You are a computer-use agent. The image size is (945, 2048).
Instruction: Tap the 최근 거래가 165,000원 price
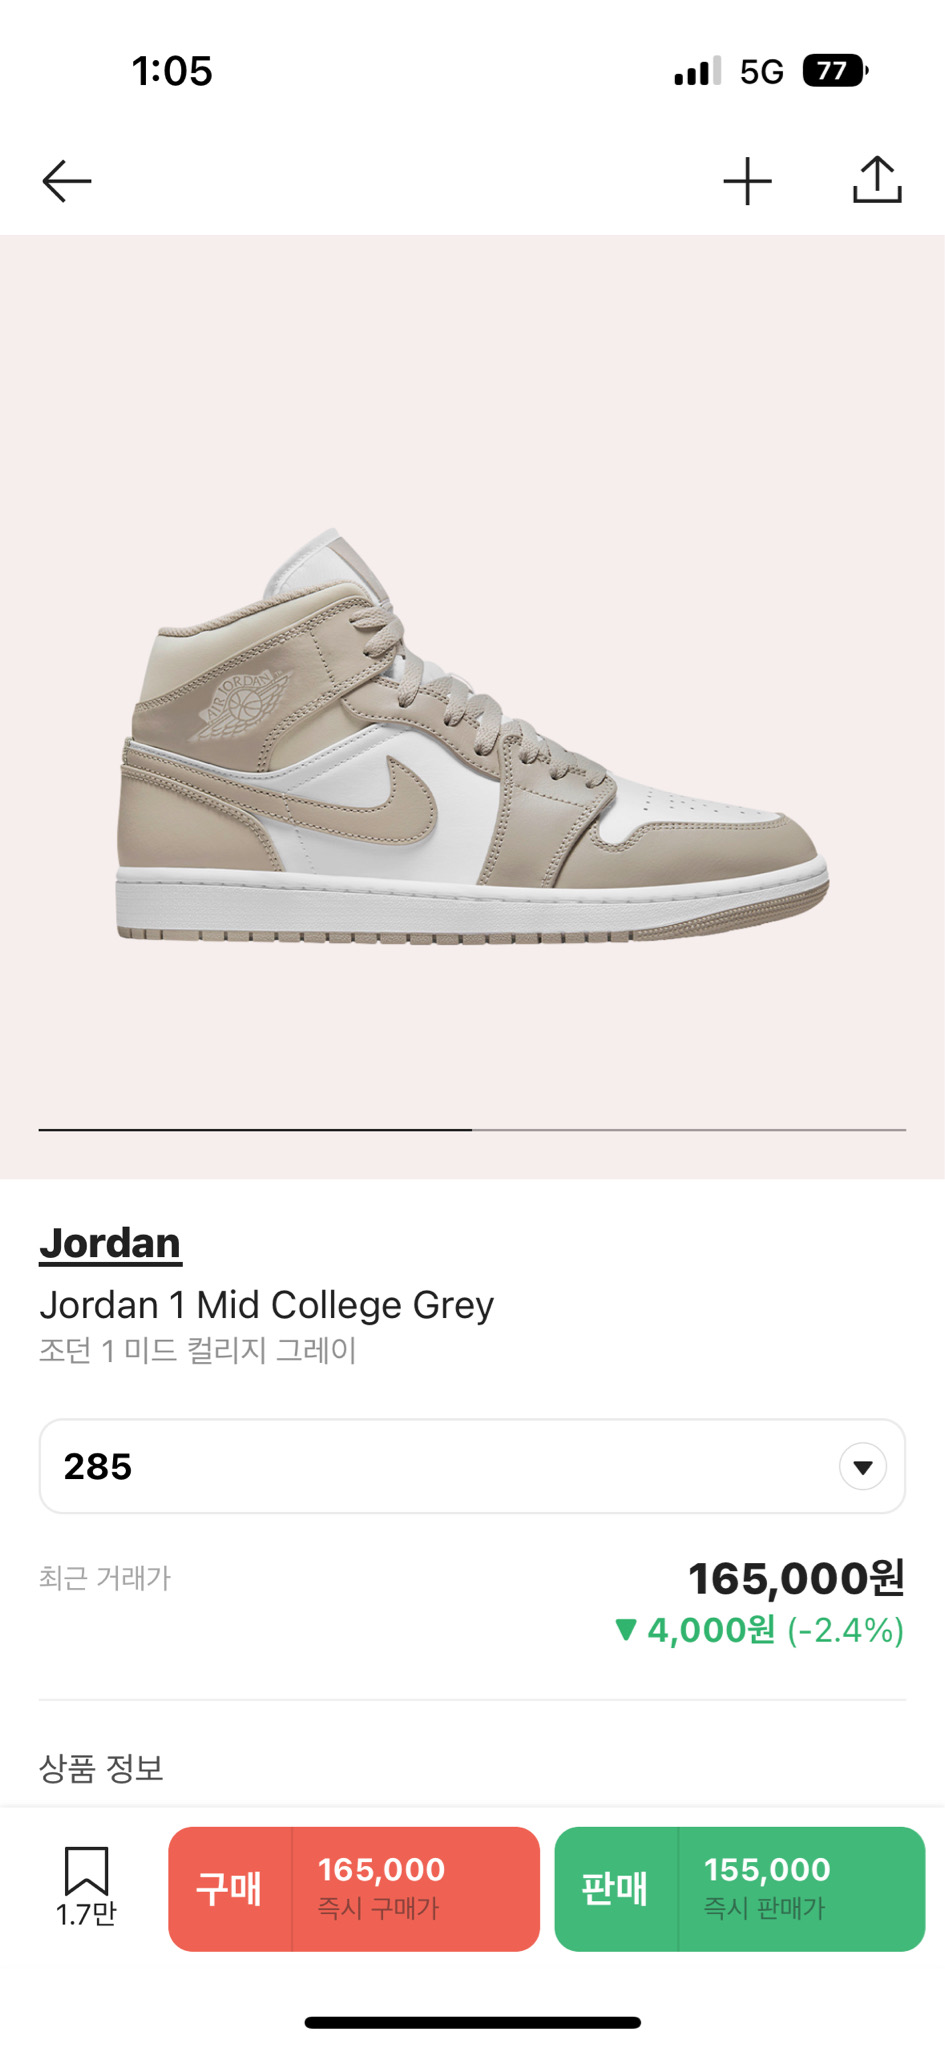point(796,1579)
